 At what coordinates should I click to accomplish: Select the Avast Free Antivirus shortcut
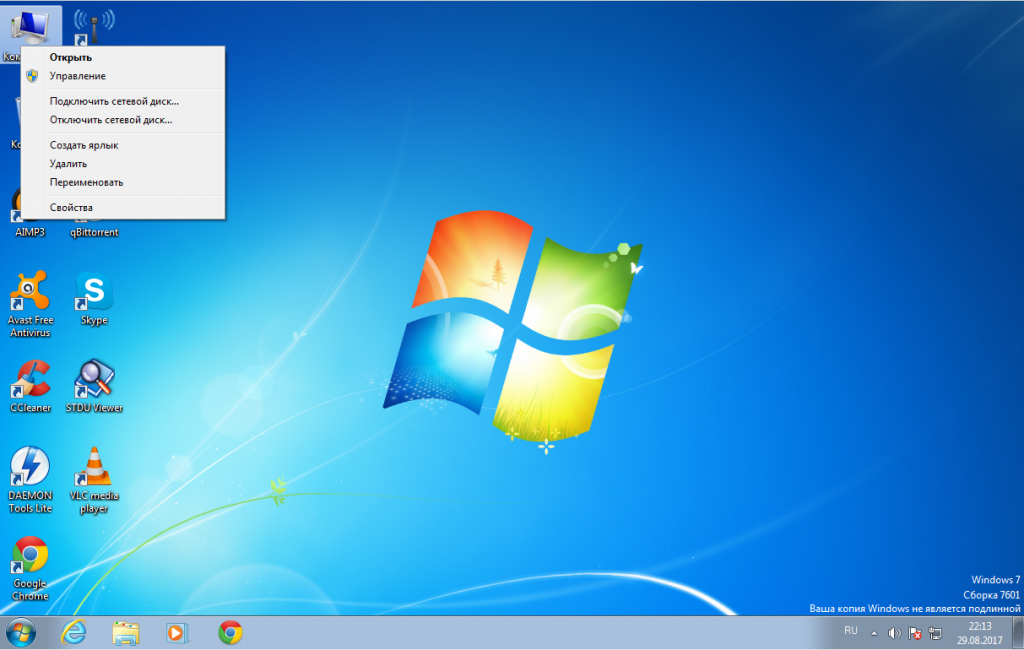point(30,295)
